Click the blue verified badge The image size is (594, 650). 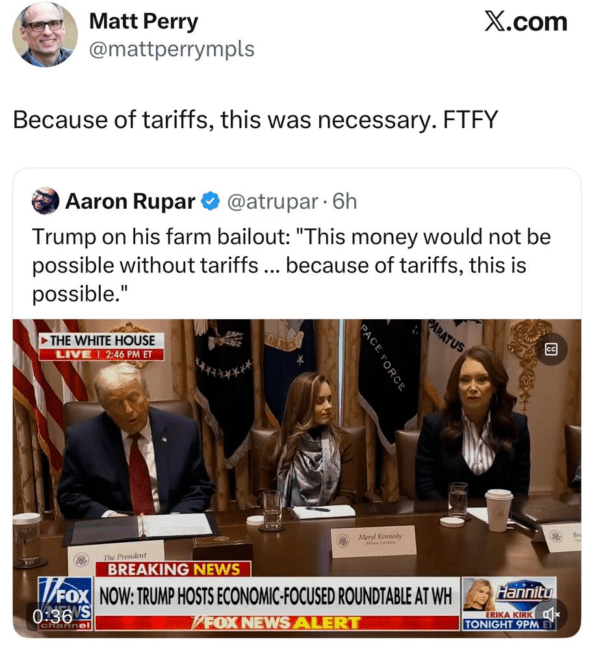point(210,201)
